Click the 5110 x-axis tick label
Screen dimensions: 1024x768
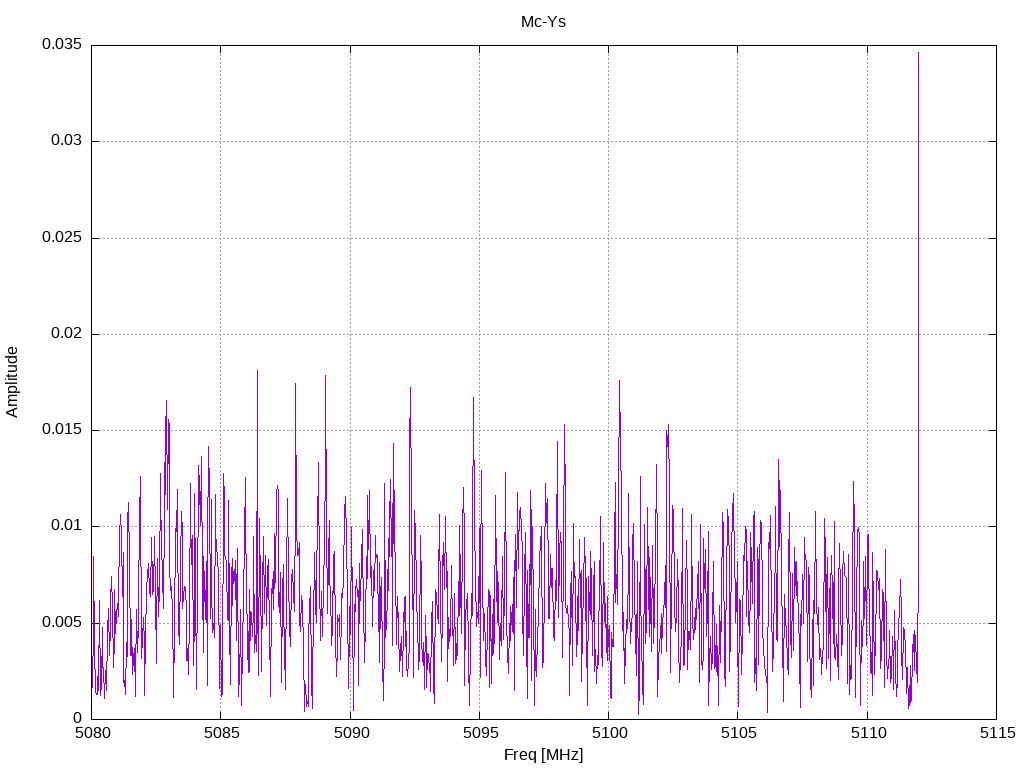(x=866, y=734)
